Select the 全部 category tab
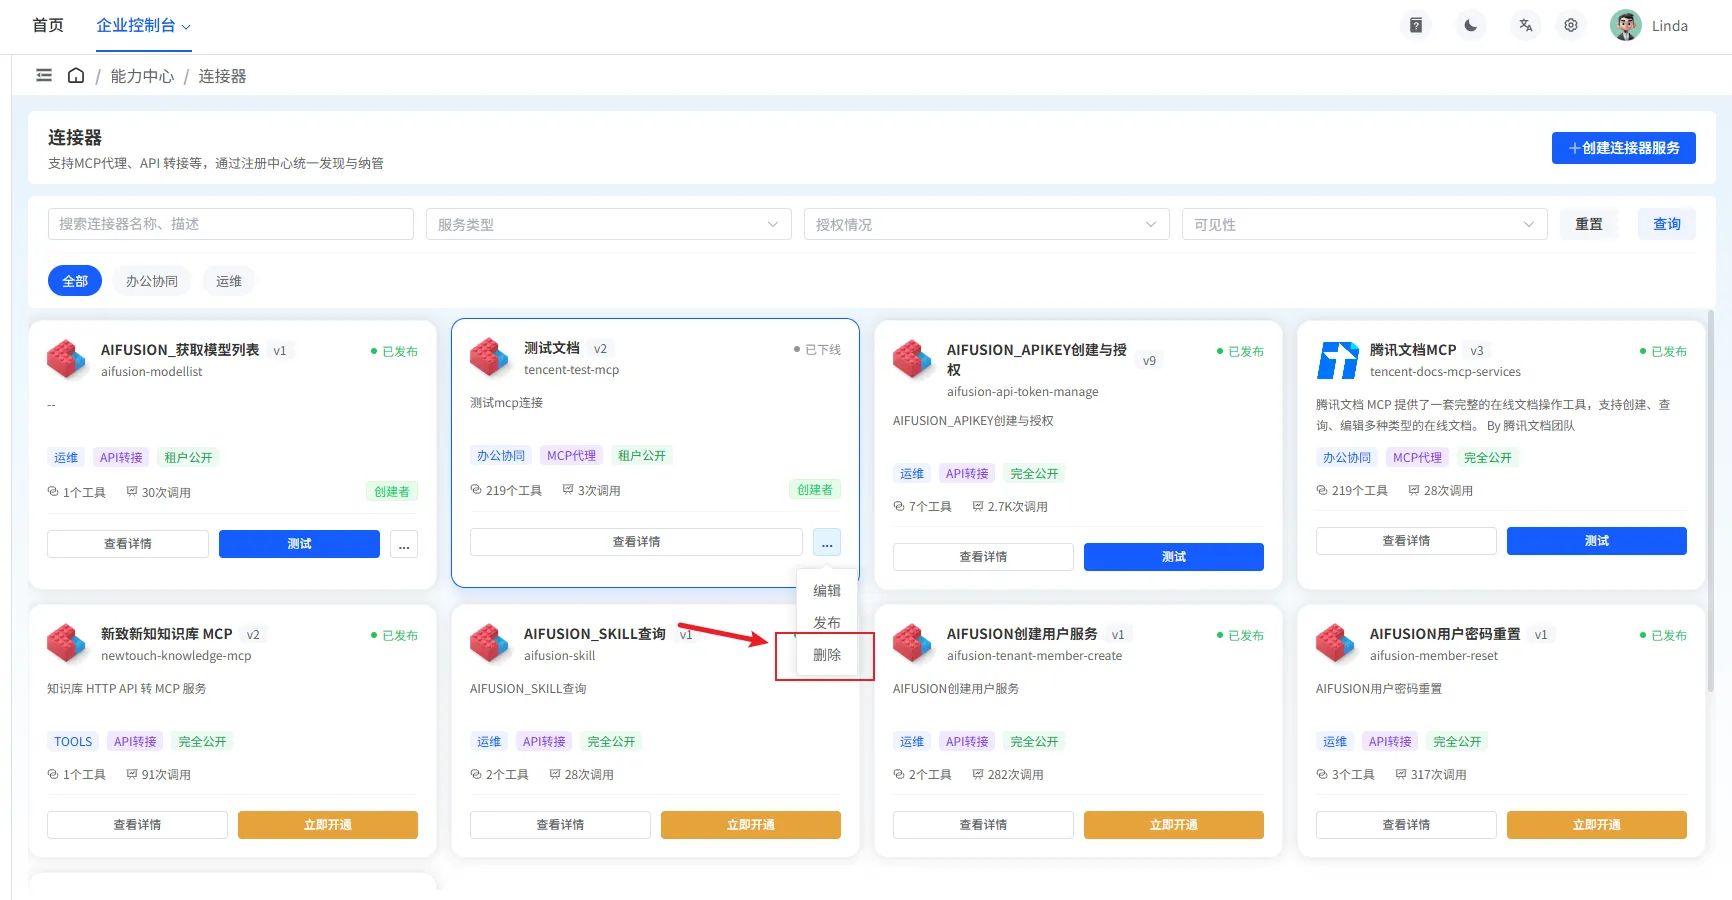This screenshot has height=900, width=1732. 75,281
